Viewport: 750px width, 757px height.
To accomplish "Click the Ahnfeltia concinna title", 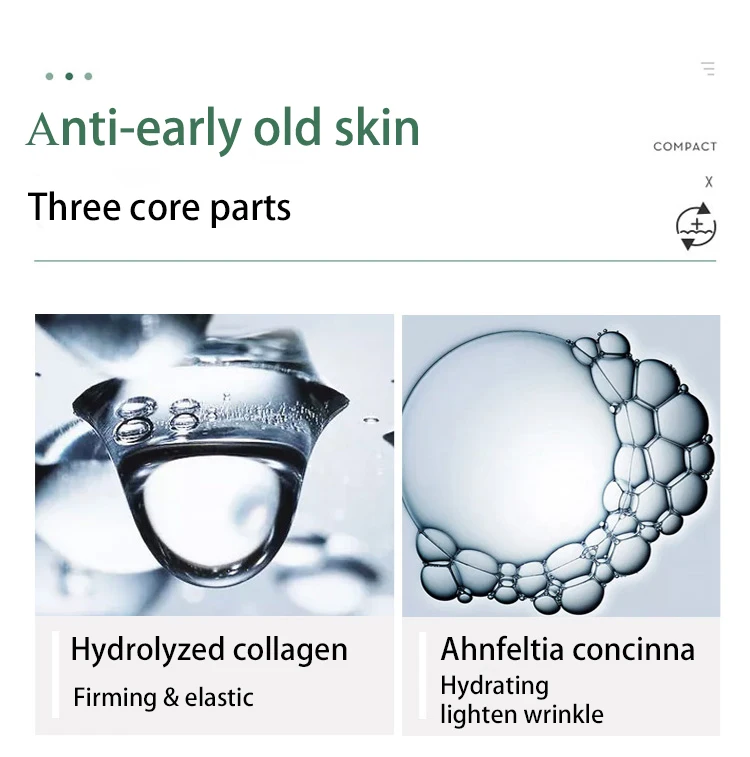I will click(568, 649).
